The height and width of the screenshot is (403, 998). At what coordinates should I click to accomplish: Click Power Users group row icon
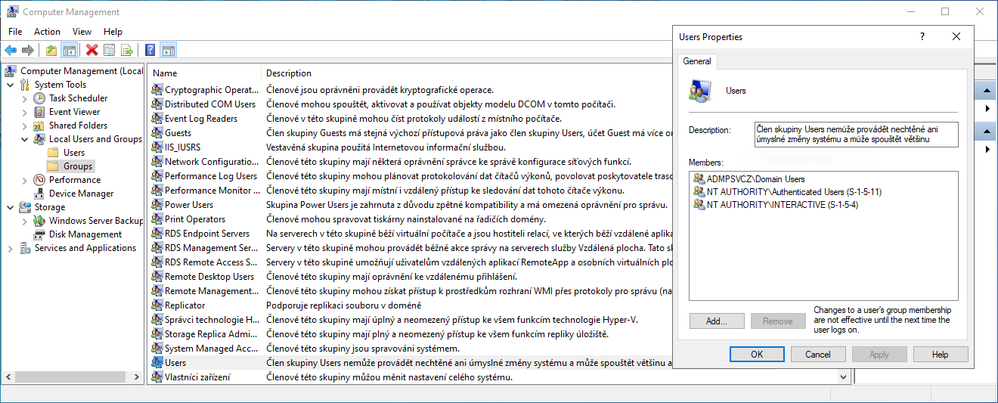157,205
